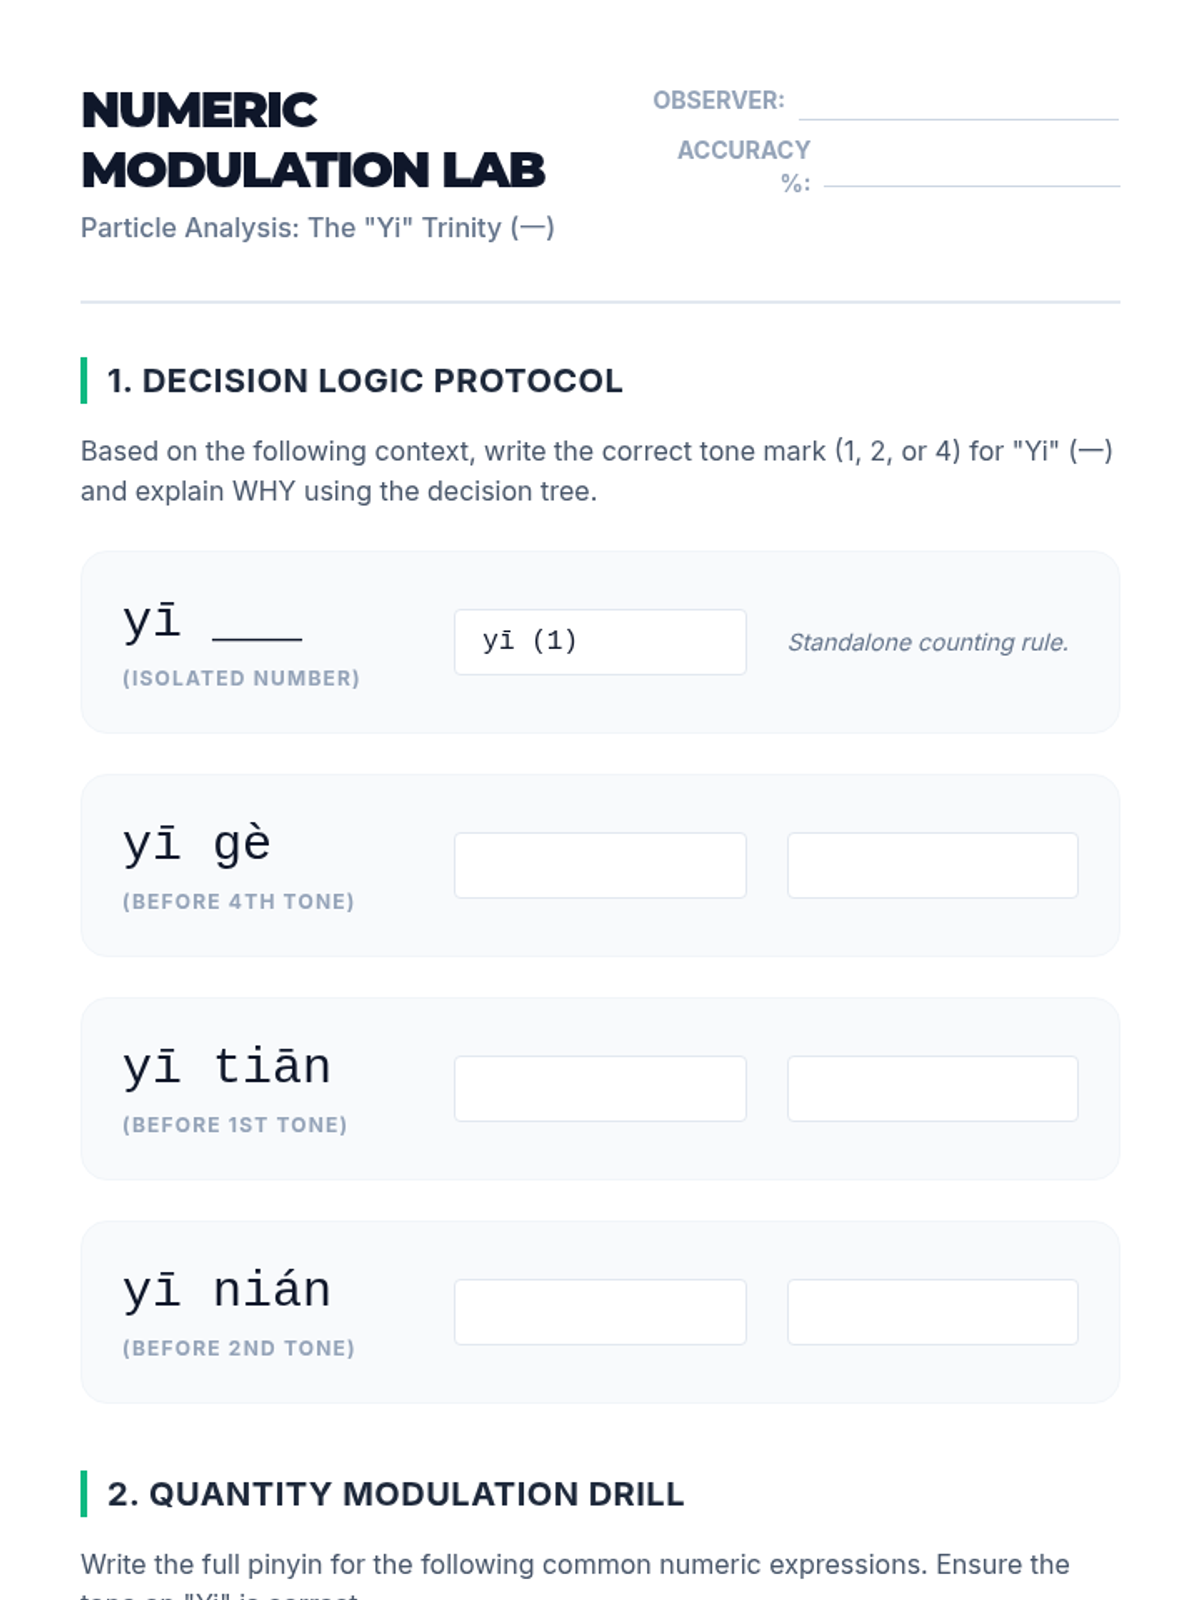Screen dimensions: 1200x1600
Task: Click the 'yī gè' pinyin prompt
Action: [x=197, y=843]
